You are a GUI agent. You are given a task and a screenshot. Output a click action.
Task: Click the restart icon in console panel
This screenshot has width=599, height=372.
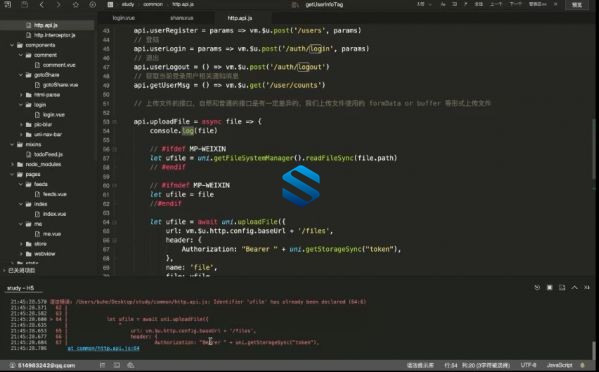(537, 287)
